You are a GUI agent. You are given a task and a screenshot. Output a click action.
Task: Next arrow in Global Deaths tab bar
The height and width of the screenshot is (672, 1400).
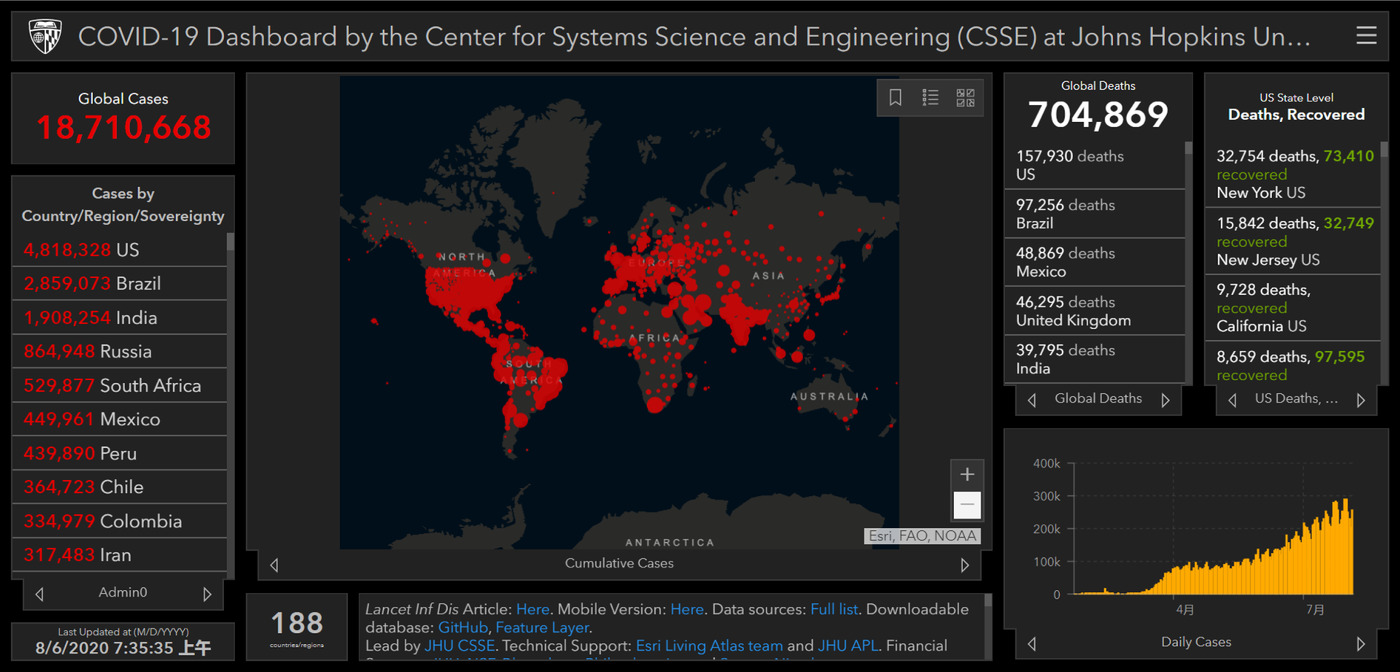(1165, 400)
